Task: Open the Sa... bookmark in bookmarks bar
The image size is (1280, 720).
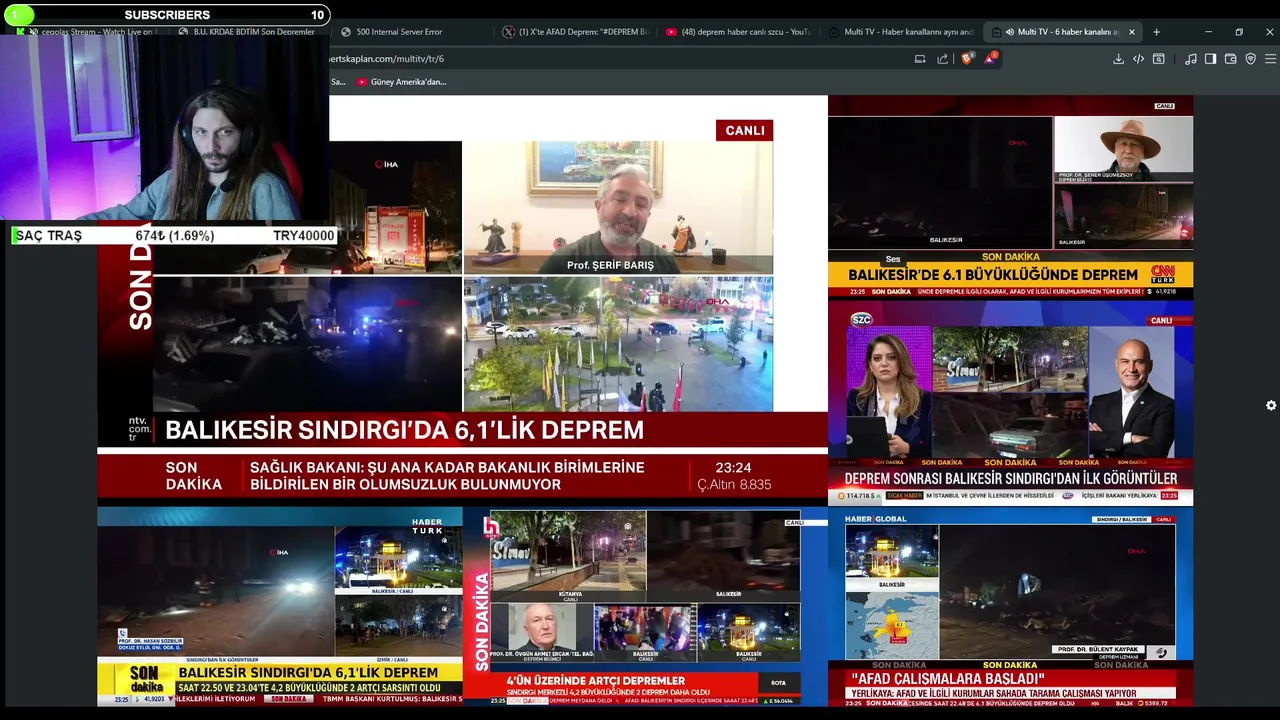Action: coord(338,82)
